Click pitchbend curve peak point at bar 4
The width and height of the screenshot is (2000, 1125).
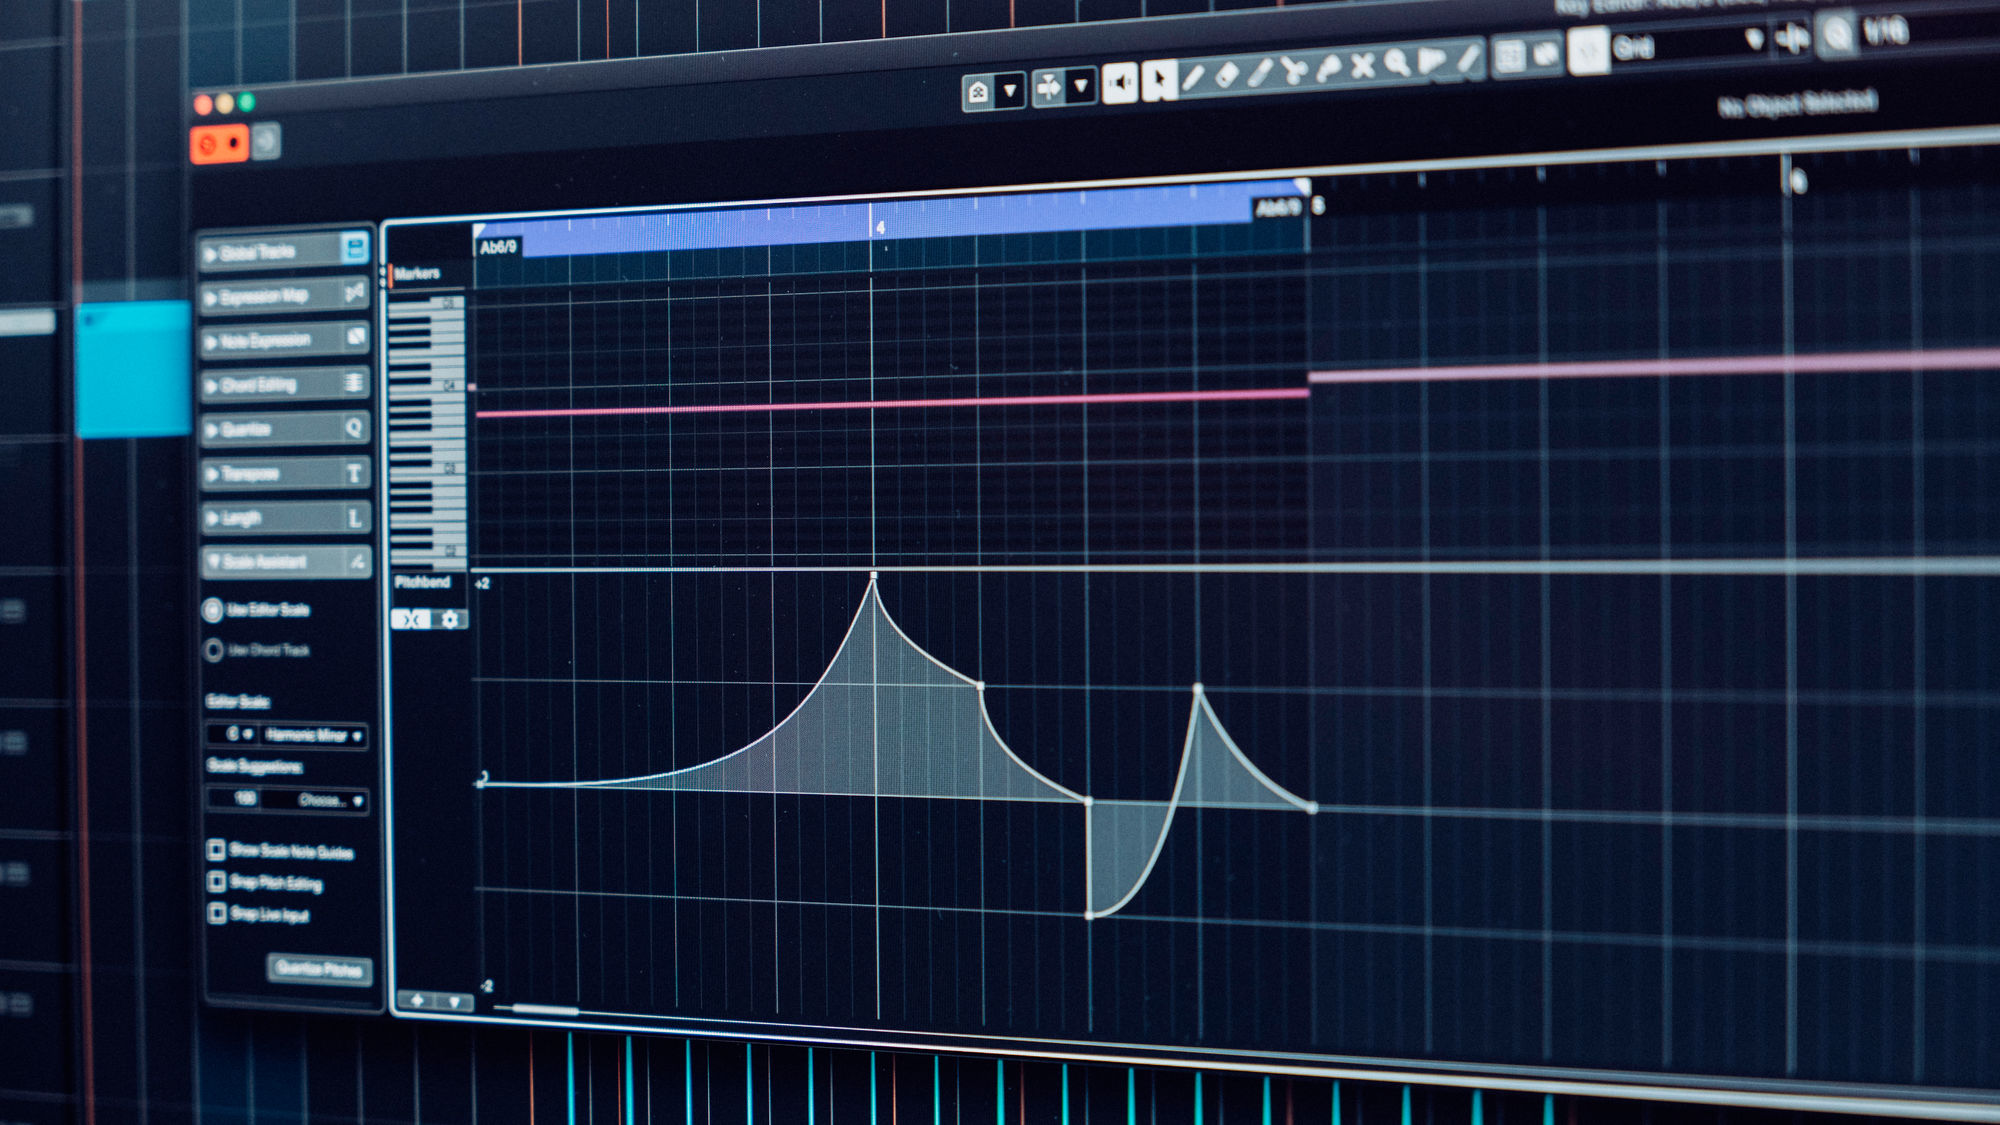[x=873, y=577]
